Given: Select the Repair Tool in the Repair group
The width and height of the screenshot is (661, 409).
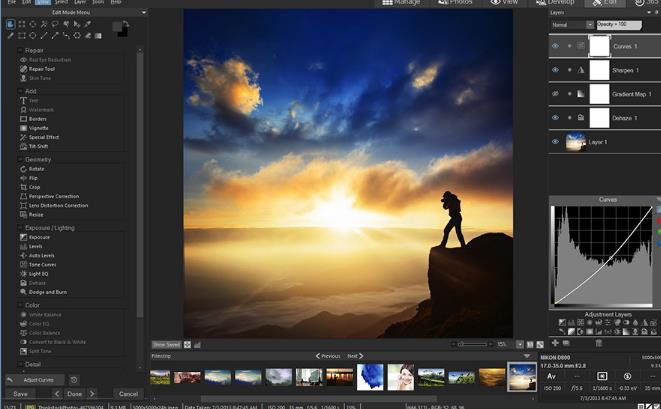Looking at the screenshot, I should (x=40, y=69).
